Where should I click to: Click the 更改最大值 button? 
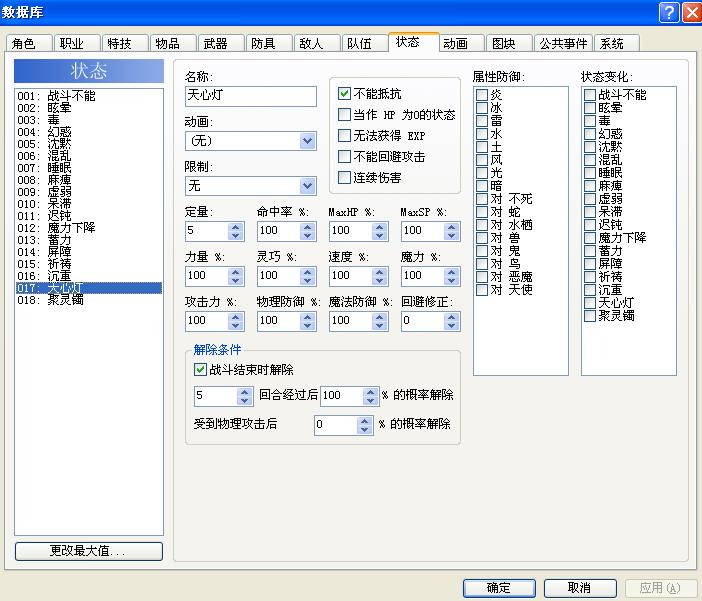point(89,551)
